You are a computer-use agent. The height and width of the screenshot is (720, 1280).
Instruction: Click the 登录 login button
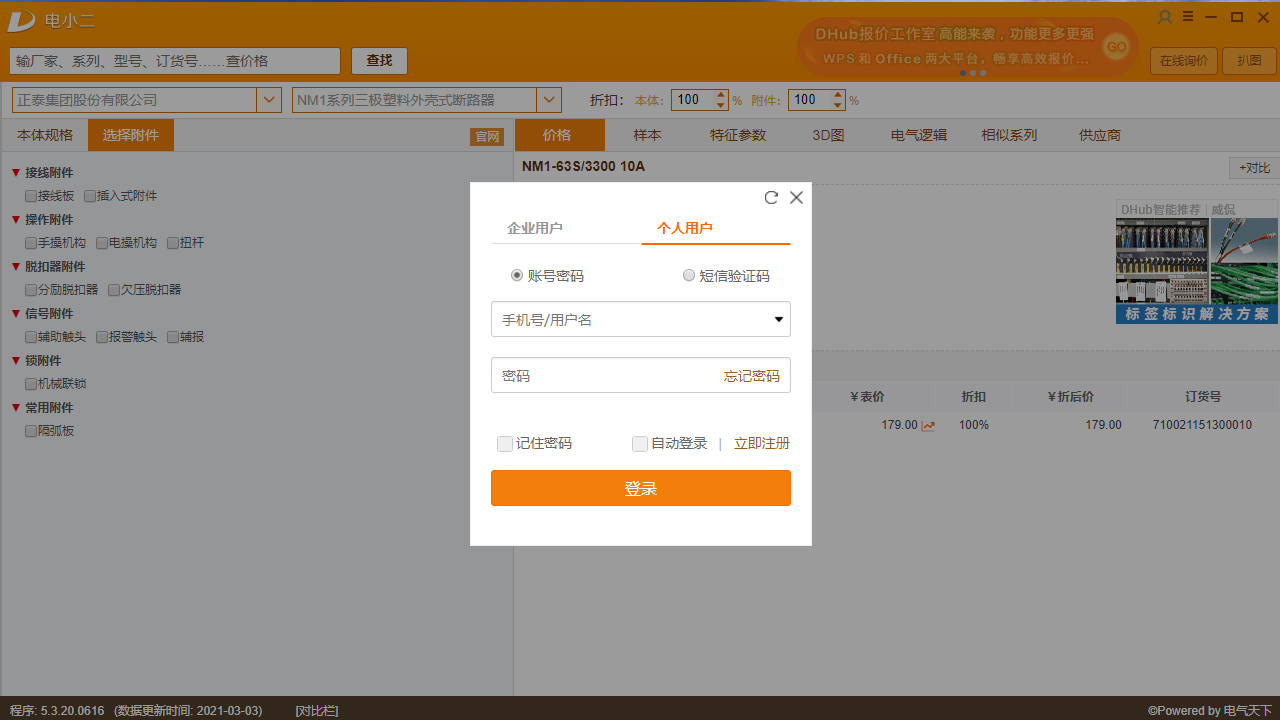coord(640,488)
